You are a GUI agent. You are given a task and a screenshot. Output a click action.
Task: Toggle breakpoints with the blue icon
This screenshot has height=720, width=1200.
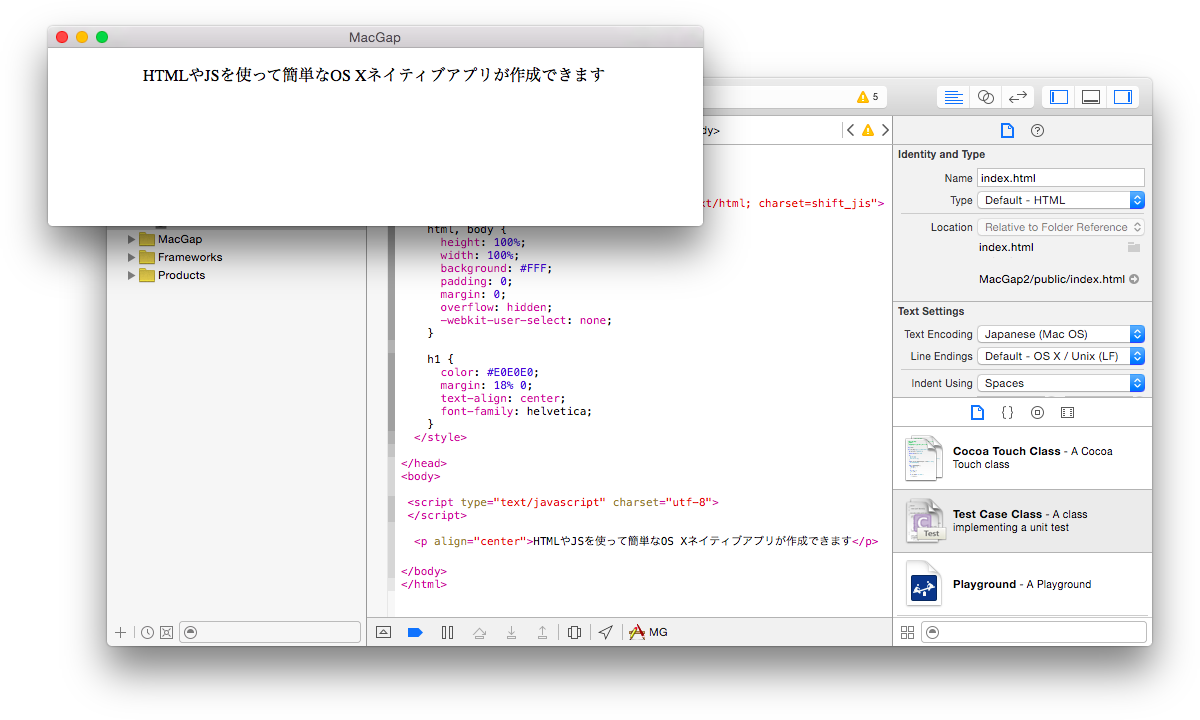pyautogui.click(x=415, y=632)
